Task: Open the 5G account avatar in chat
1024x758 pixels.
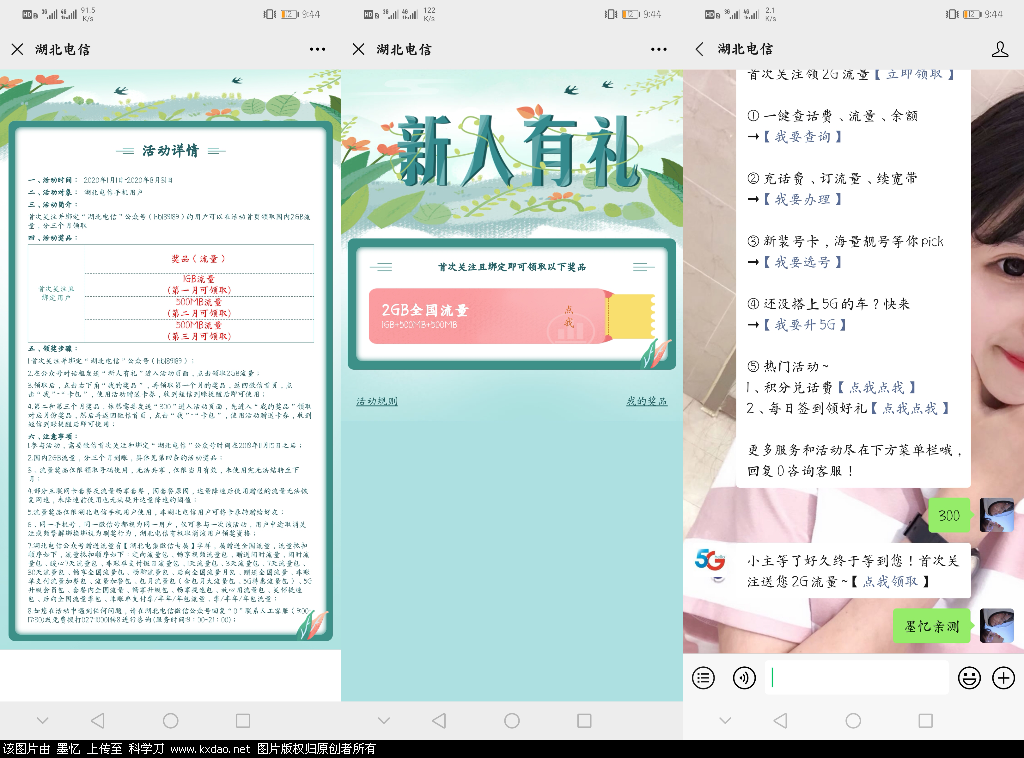Action: tap(710, 564)
